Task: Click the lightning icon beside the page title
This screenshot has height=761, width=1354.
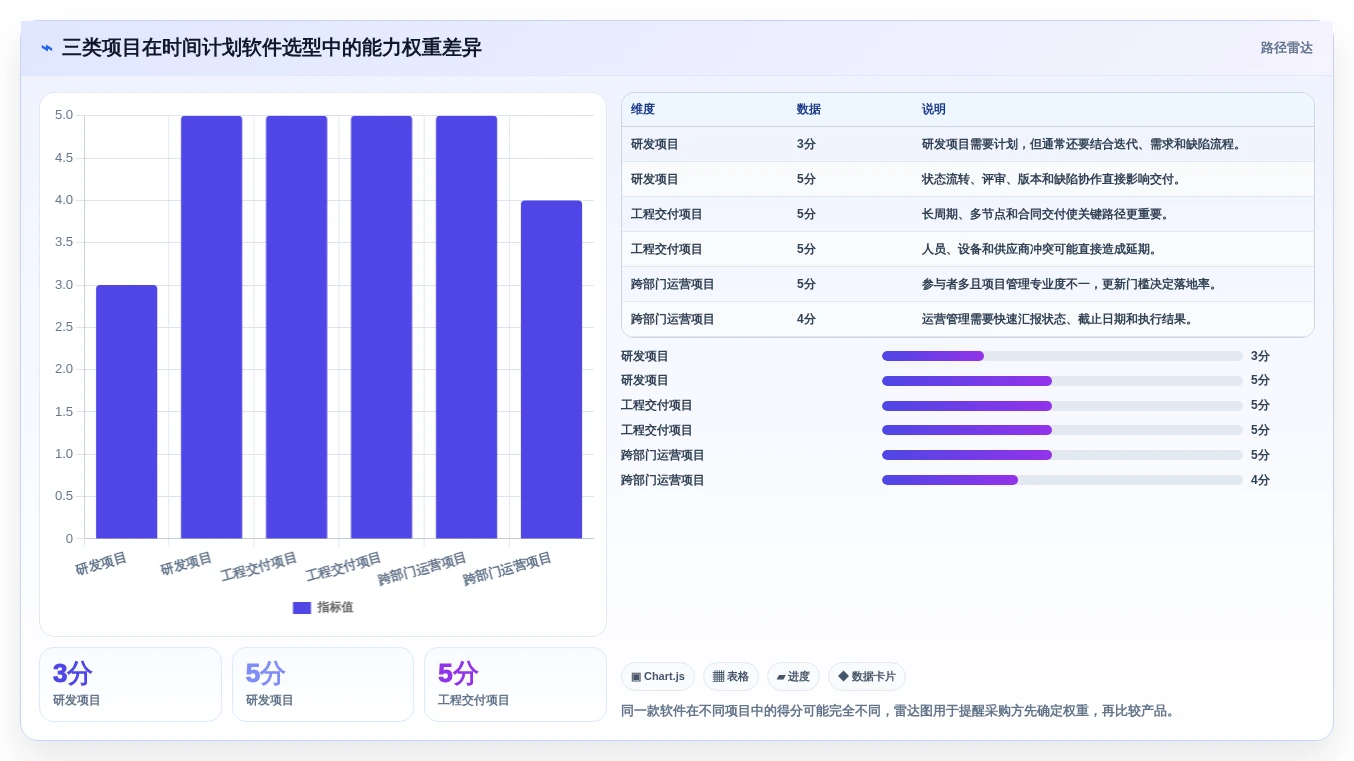Action: point(47,48)
